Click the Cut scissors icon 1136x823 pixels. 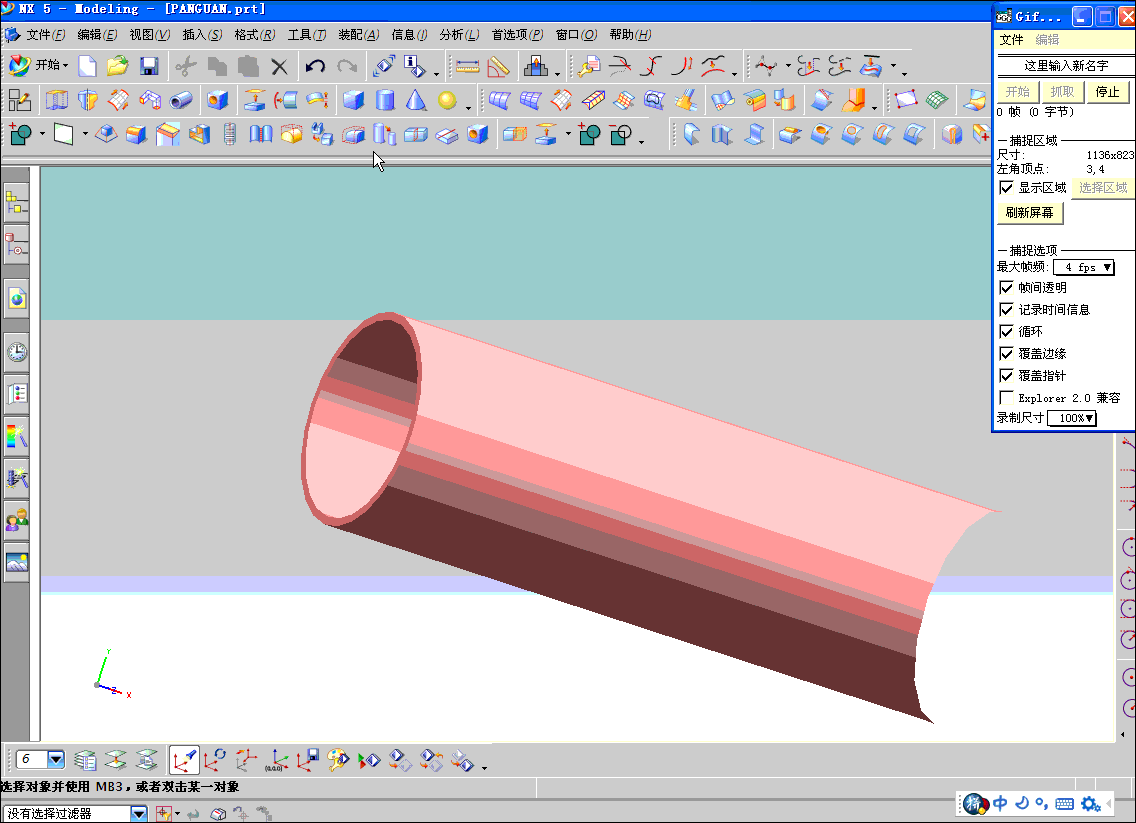[x=185, y=67]
